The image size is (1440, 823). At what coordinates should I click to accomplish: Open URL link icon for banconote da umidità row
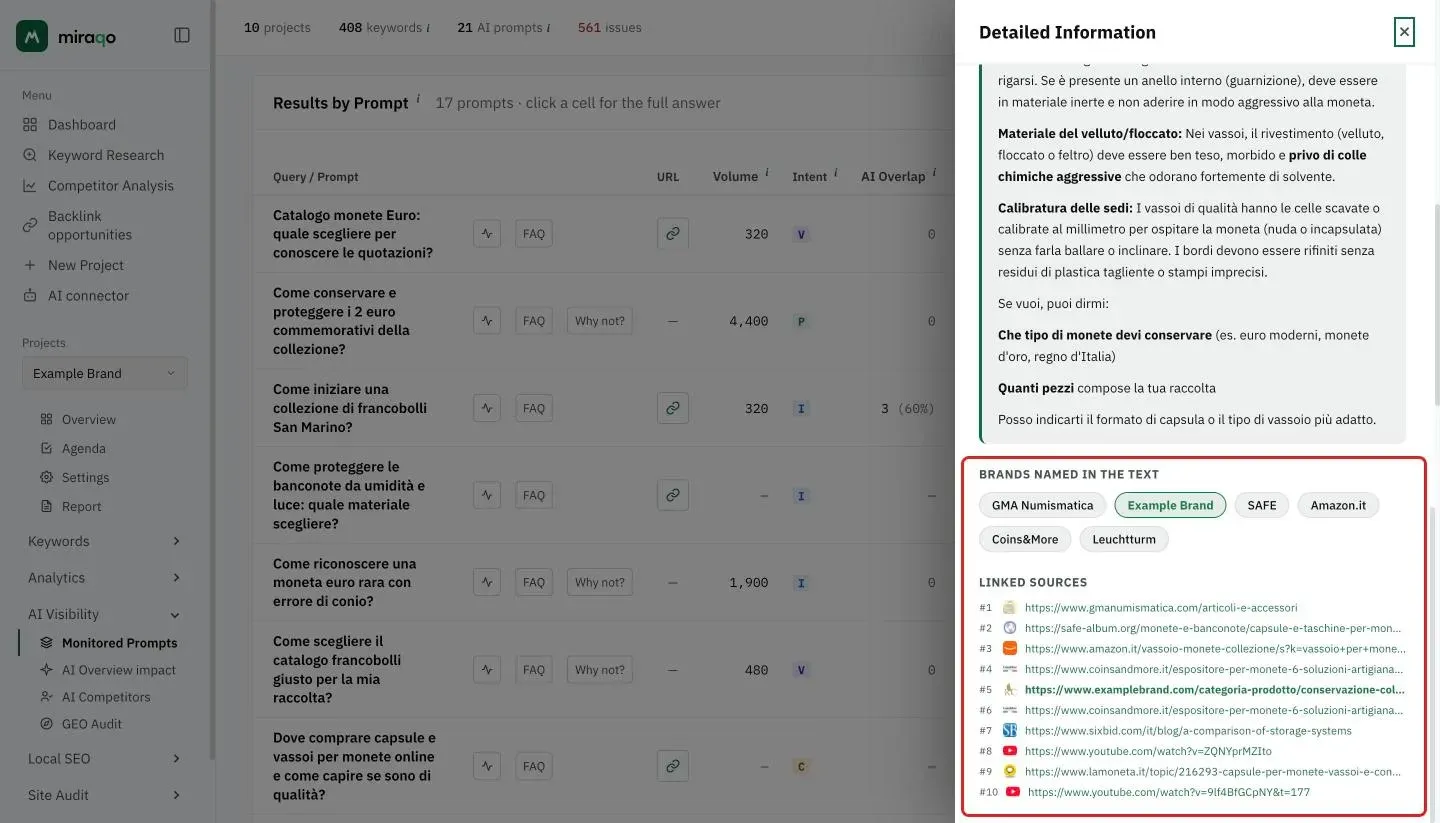coord(673,495)
